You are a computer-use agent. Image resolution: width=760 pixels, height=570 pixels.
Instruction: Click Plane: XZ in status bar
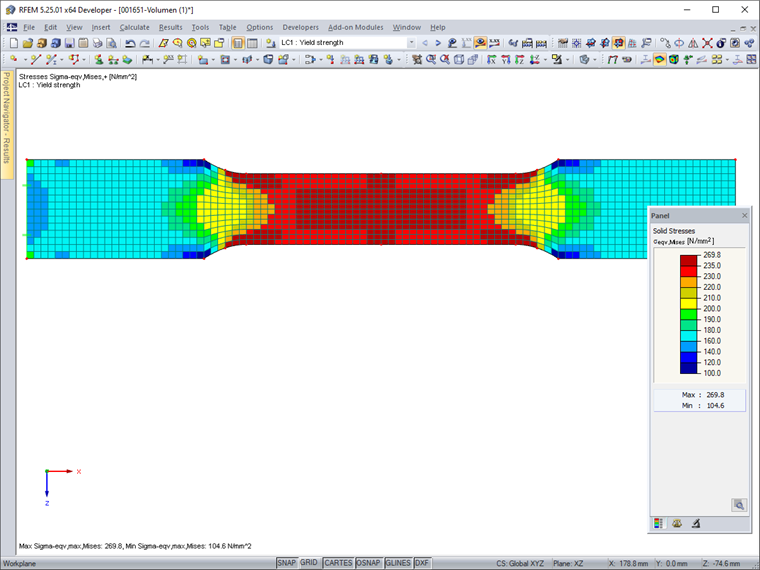[x=568, y=563]
